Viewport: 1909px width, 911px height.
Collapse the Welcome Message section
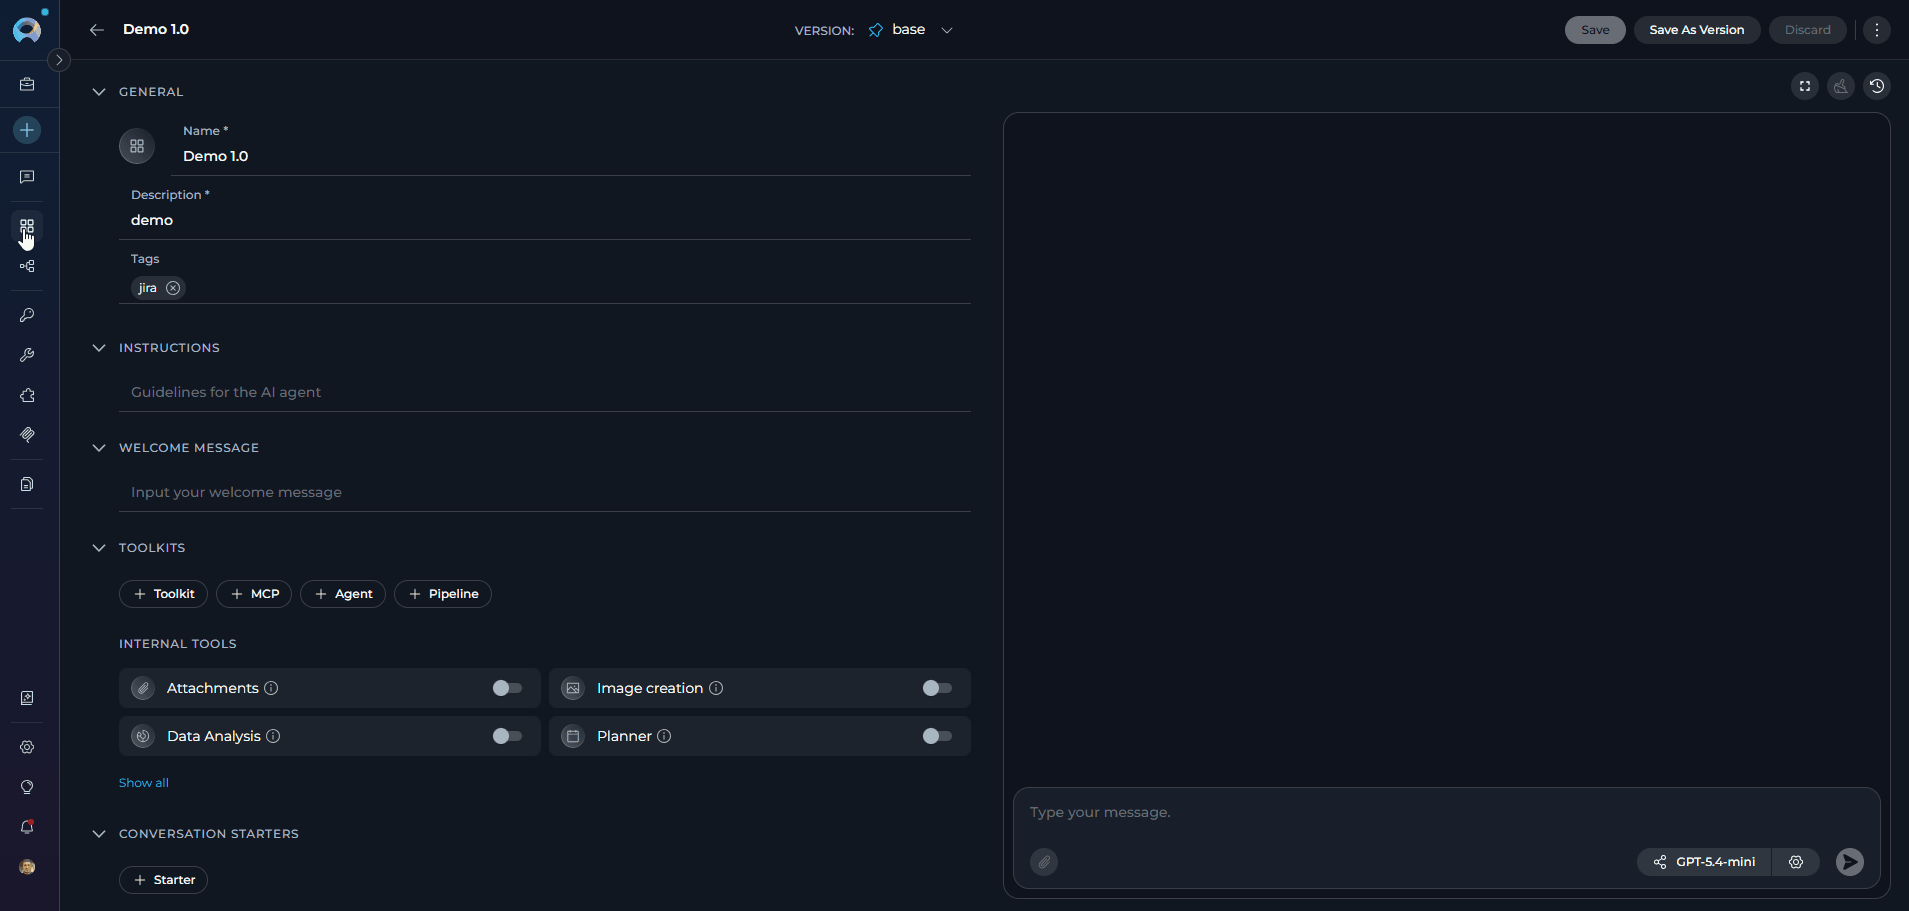coord(99,448)
